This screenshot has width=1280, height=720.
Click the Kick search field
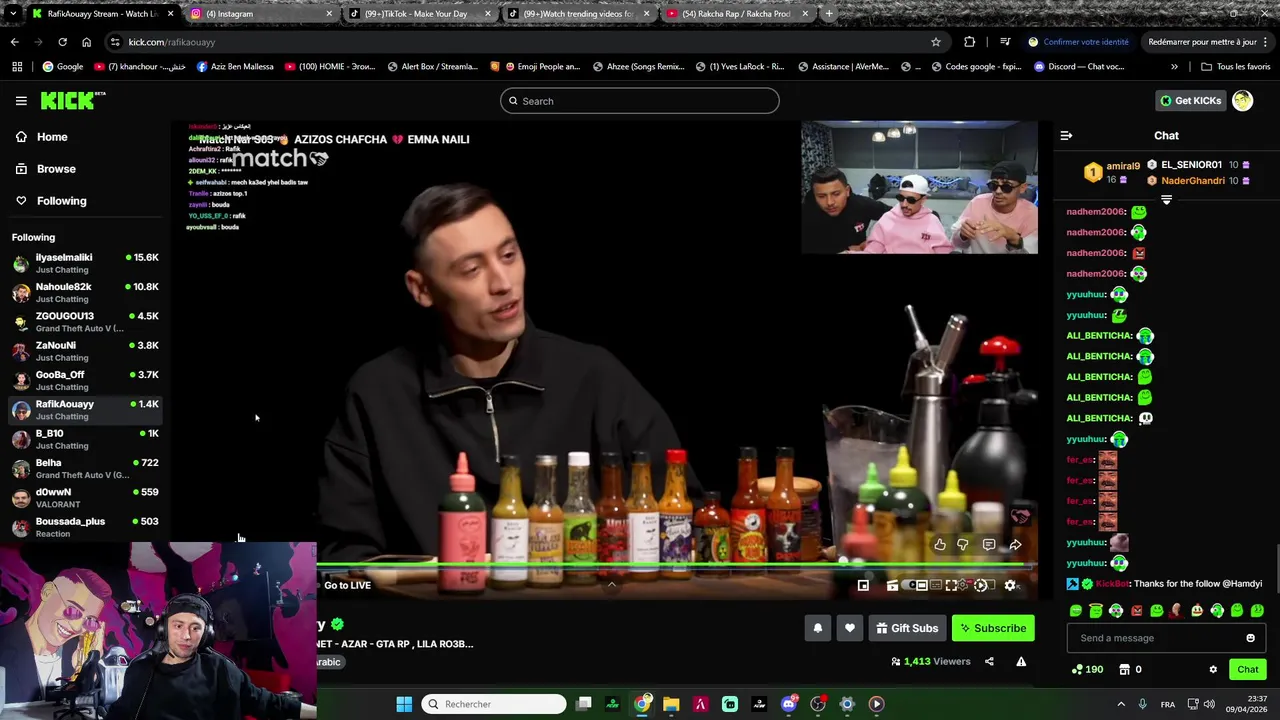639,101
